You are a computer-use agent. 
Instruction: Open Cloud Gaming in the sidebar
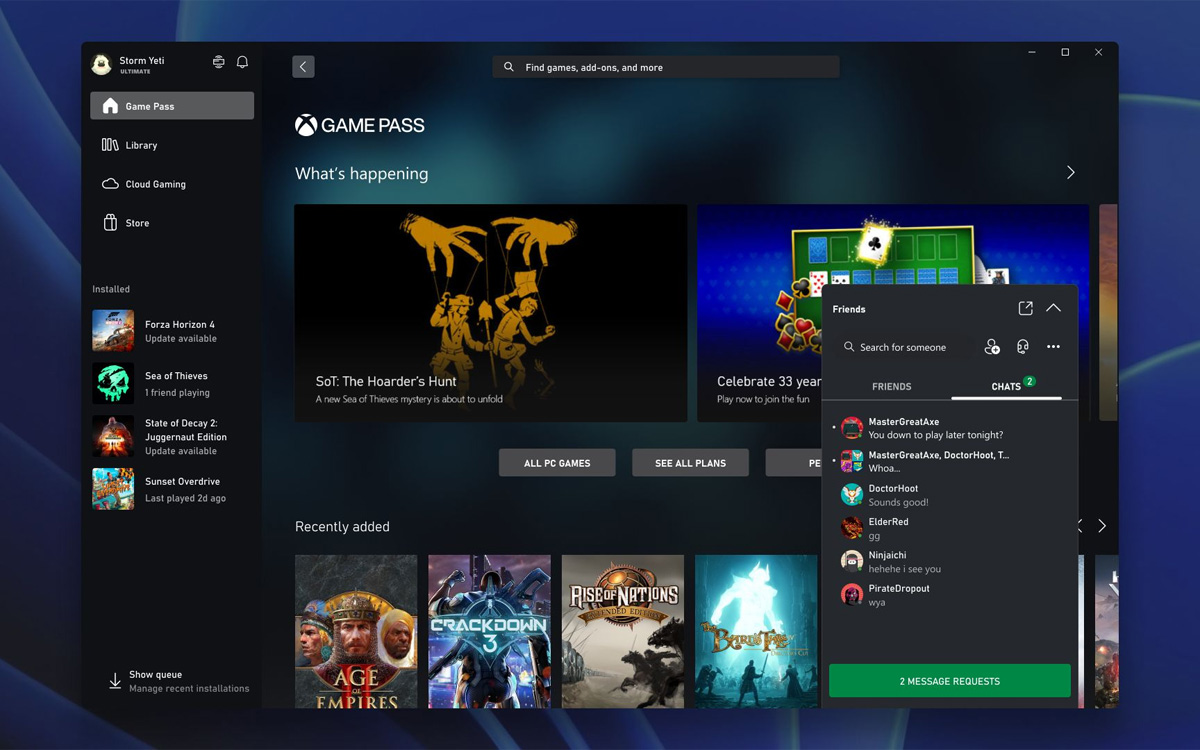[172, 184]
